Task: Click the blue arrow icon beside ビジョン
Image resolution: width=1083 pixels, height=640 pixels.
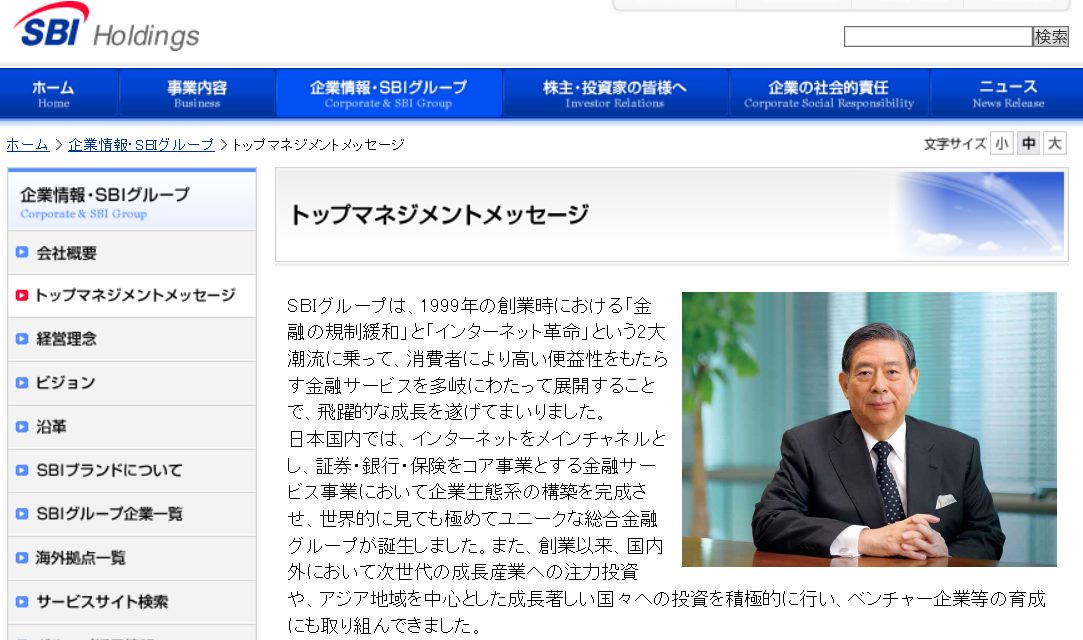Action: click(x=22, y=382)
